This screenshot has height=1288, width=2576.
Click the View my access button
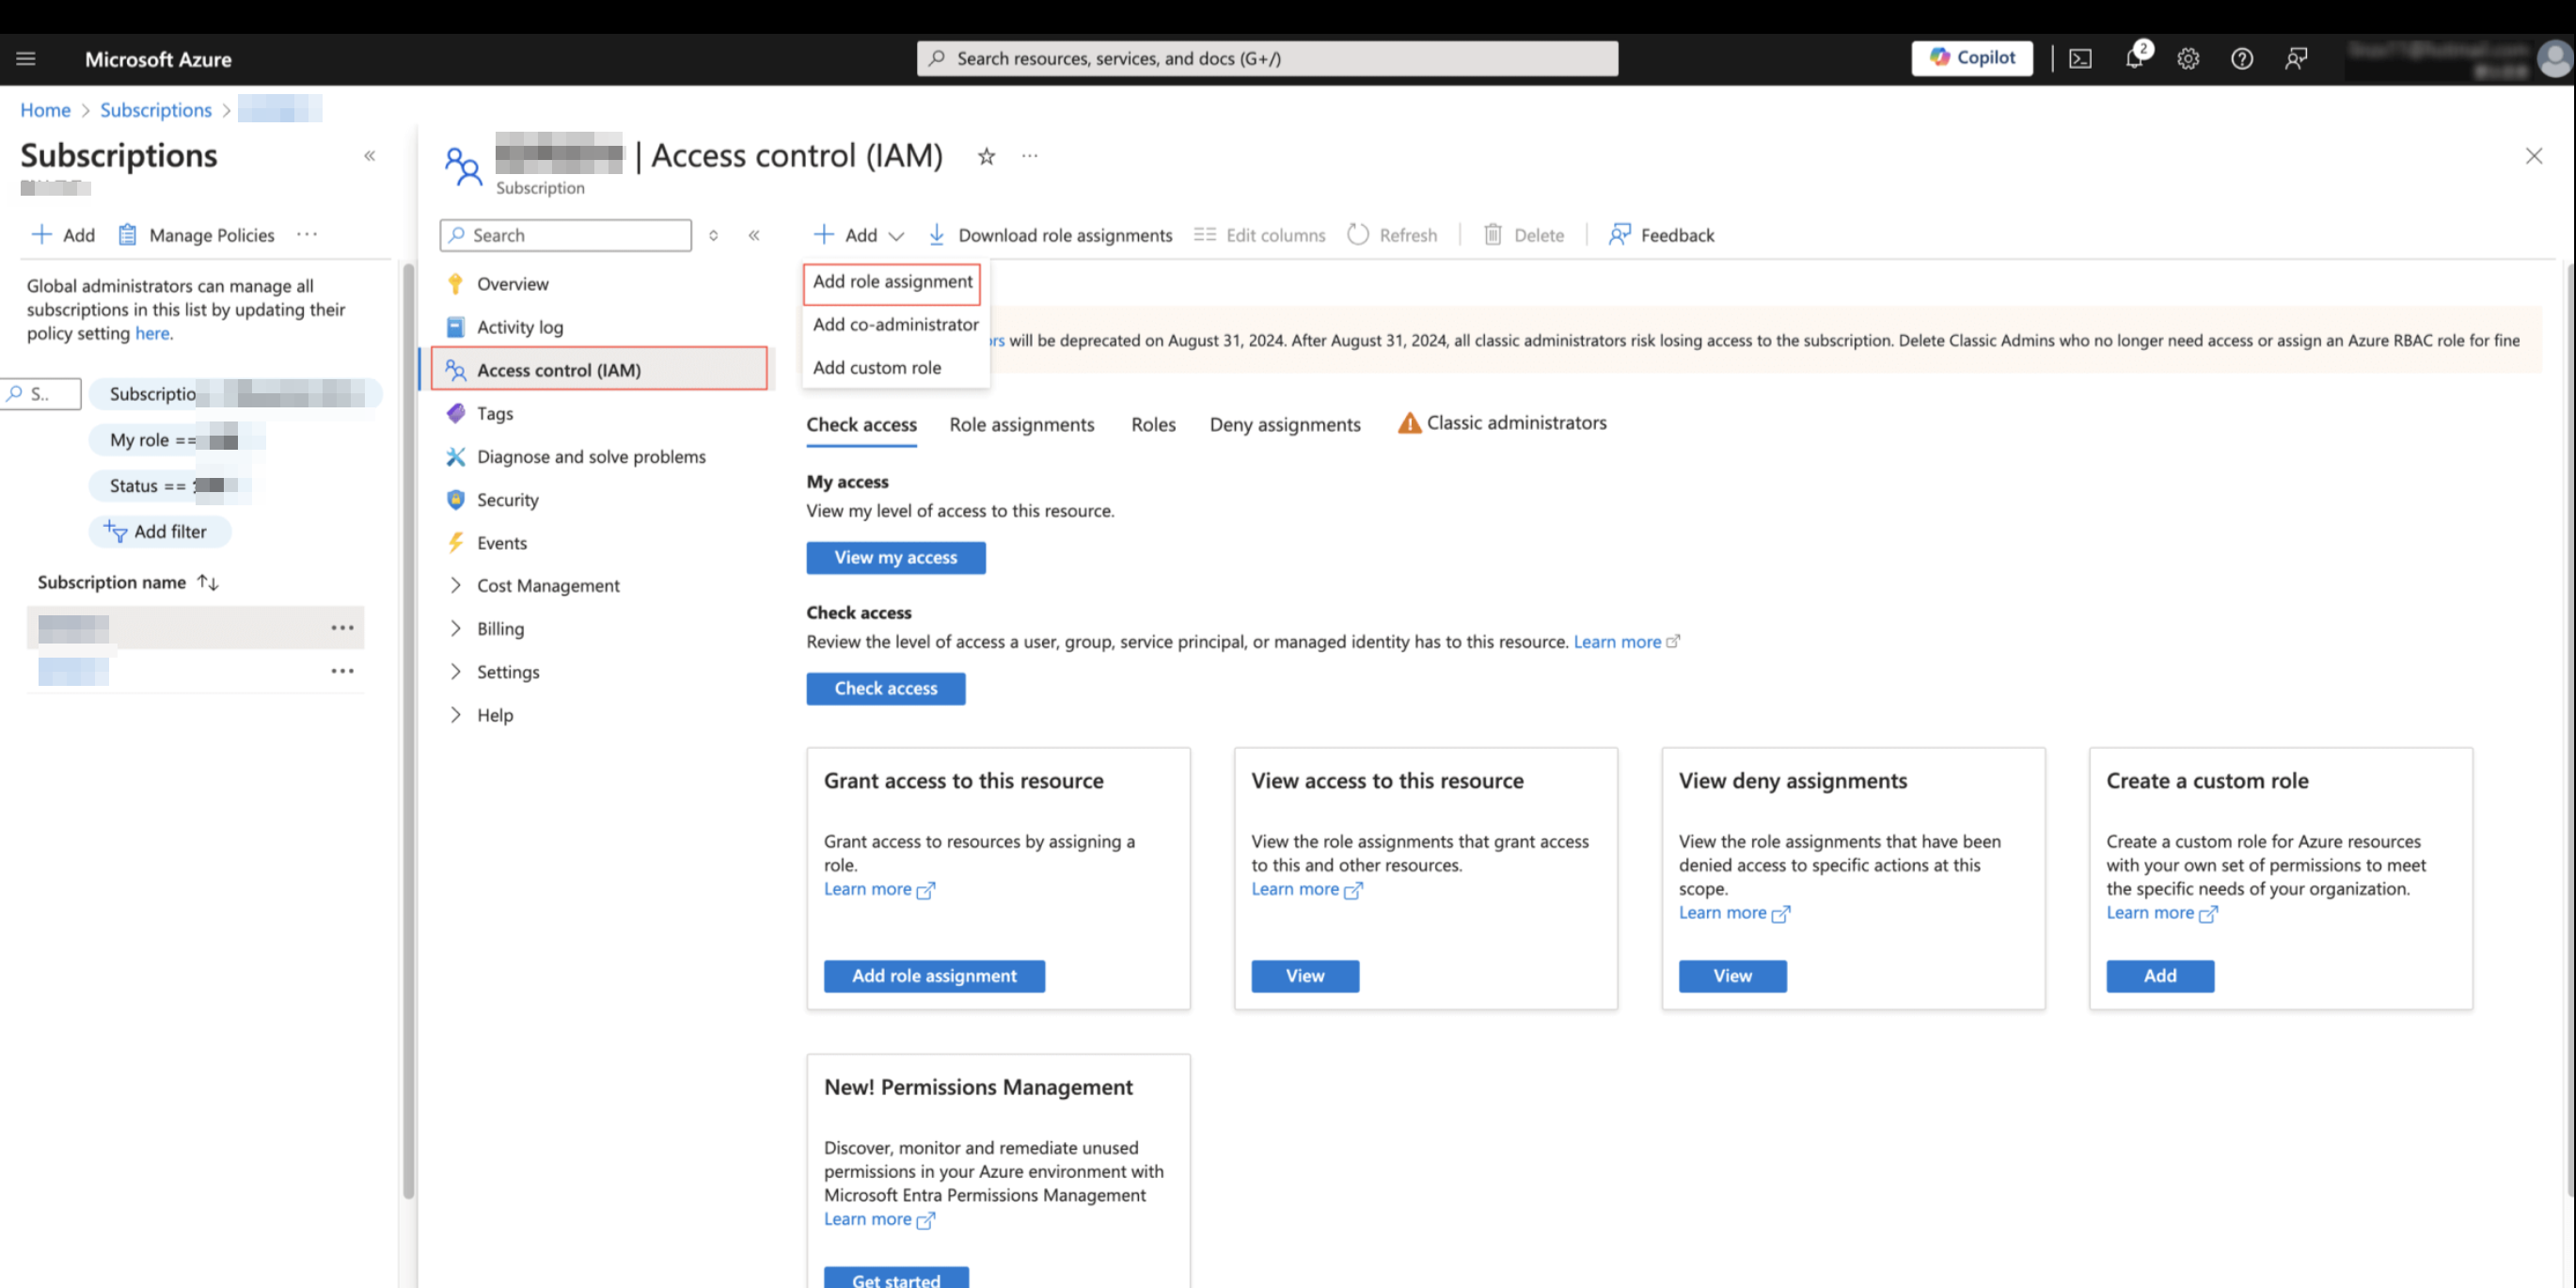pyautogui.click(x=896, y=558)
